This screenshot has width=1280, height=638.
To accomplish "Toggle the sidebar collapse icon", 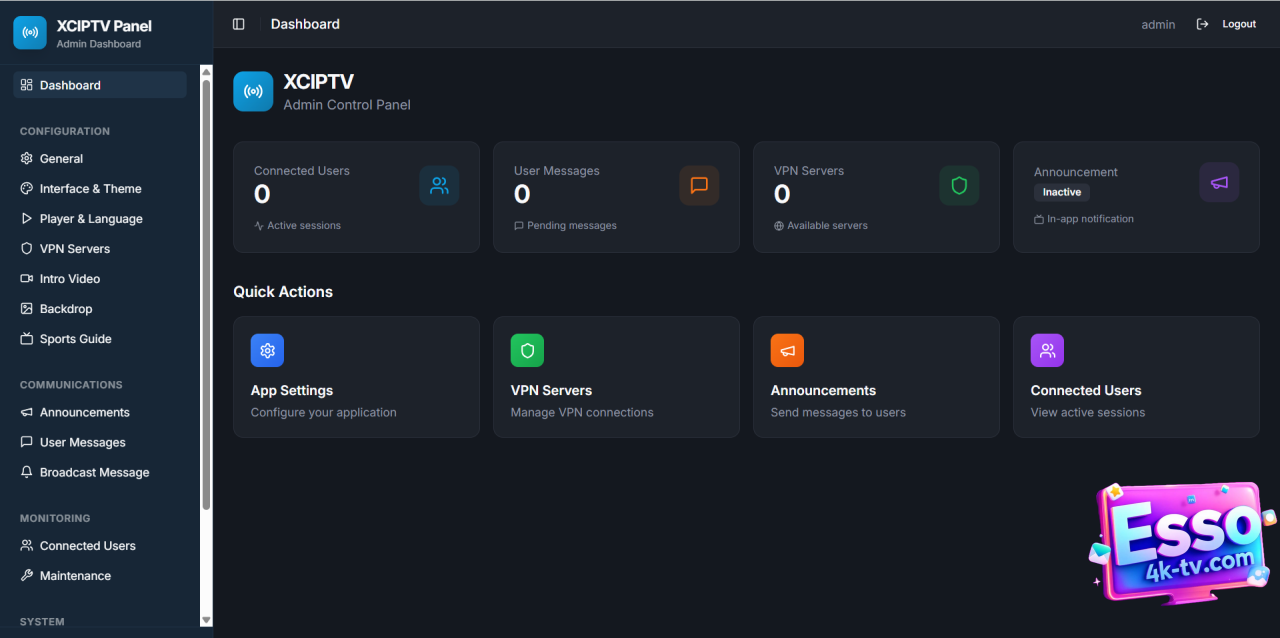I will pyautogui.click(x=238, y=24).
